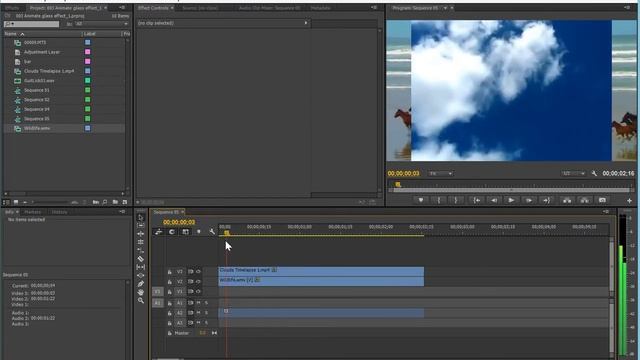Select the Hand tool

(x=141, y=292)
